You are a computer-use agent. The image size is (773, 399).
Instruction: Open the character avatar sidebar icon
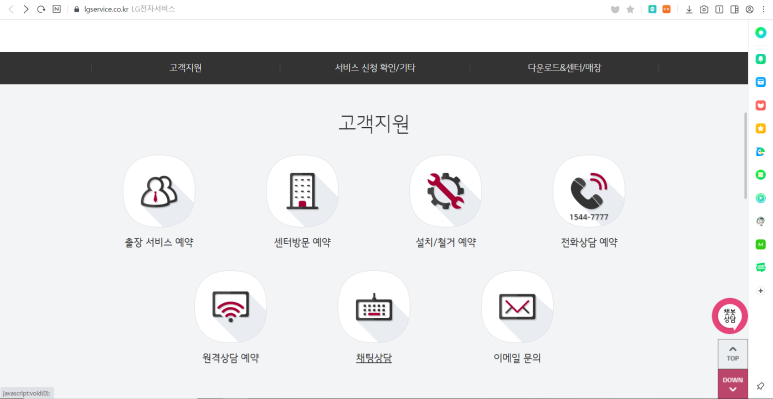coord(761,221)
